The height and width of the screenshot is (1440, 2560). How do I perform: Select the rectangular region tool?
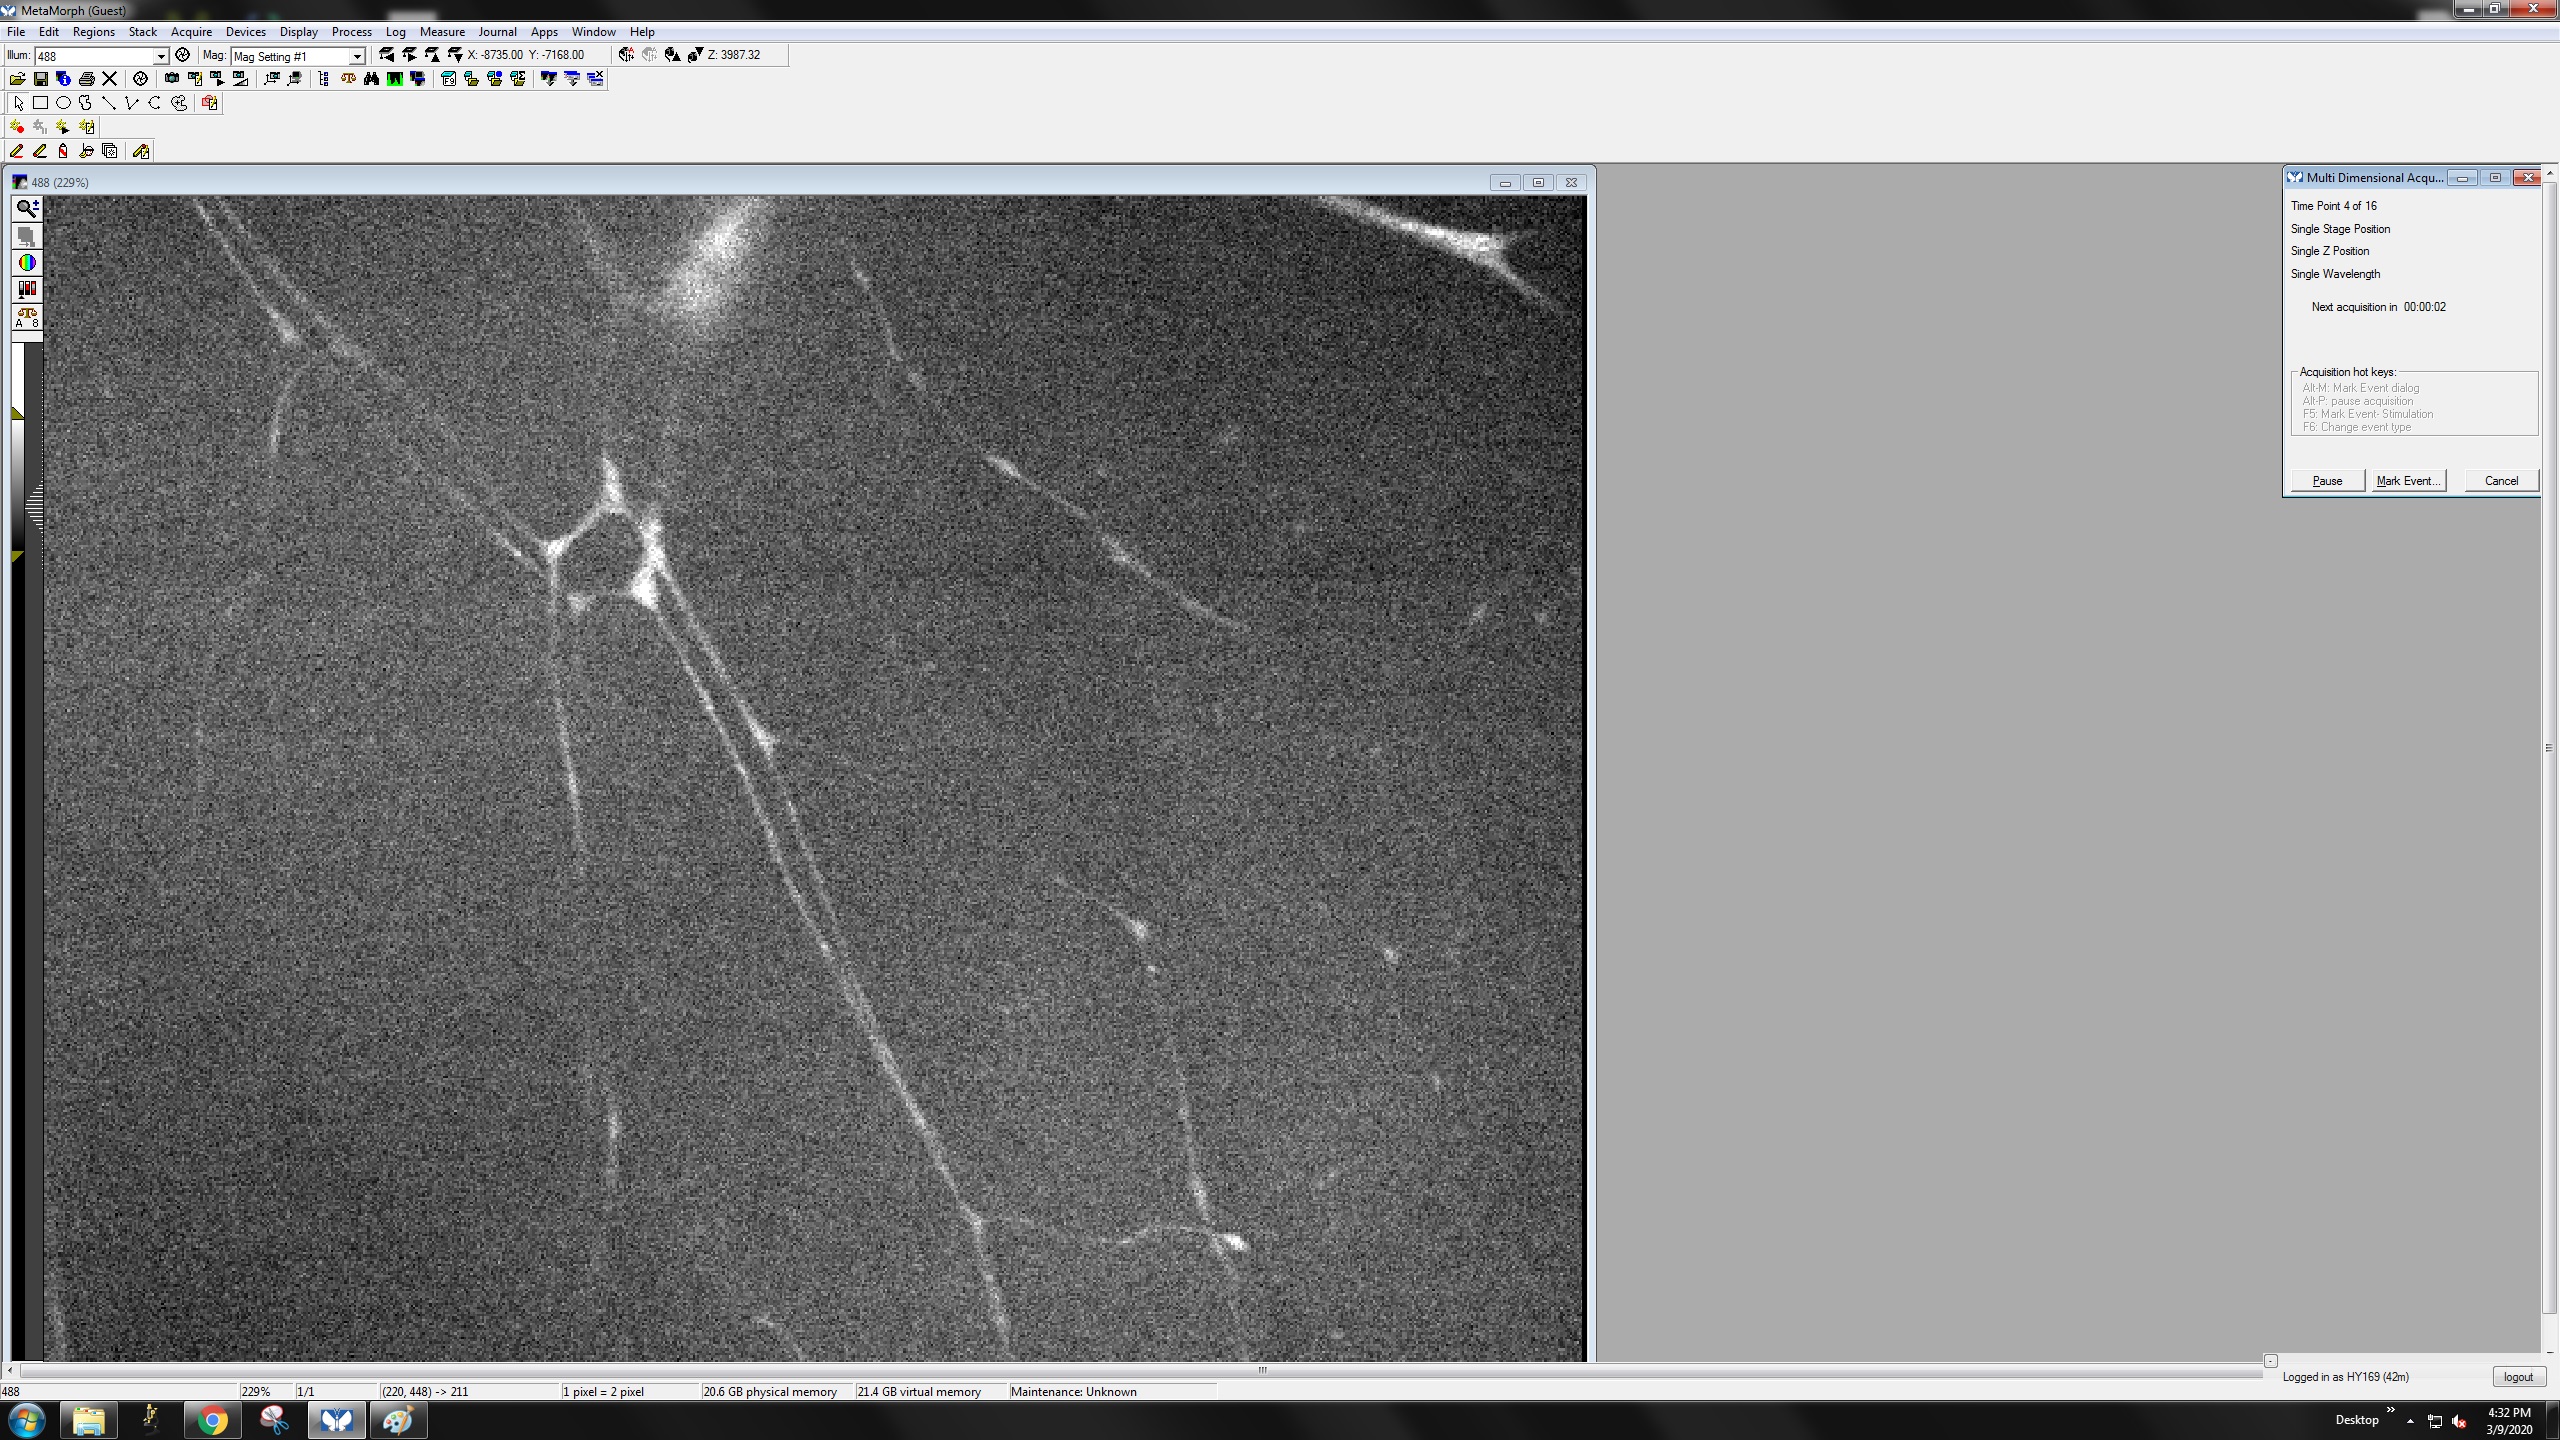click(x=40, y=103)
